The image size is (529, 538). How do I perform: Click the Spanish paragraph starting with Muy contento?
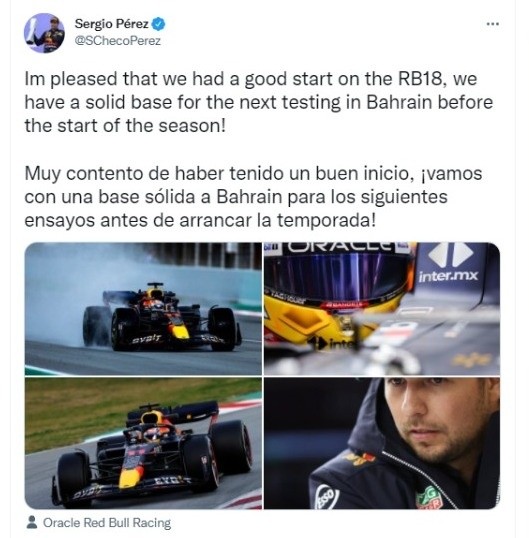point(253,197)
